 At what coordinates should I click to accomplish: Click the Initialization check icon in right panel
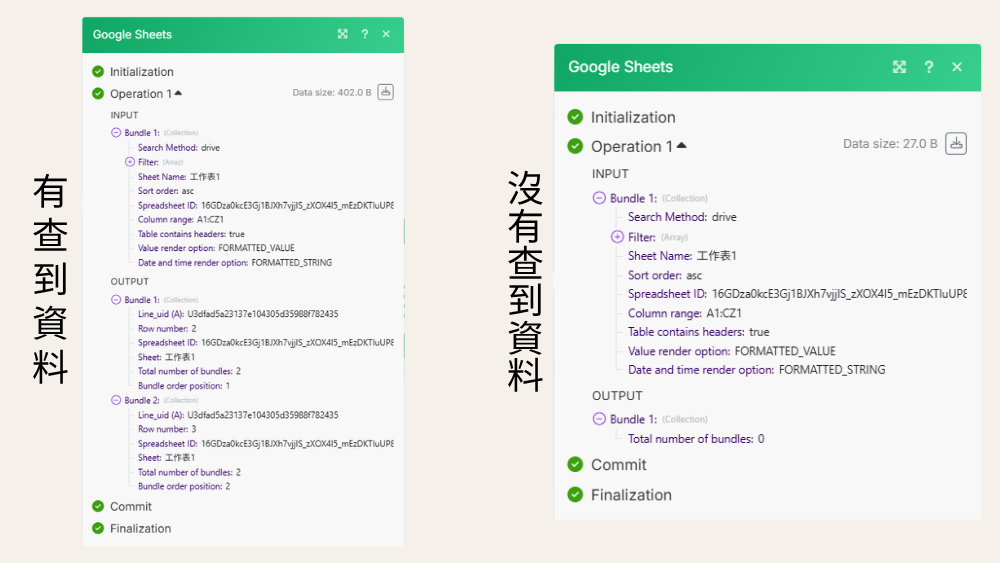(x=575, y=117)
